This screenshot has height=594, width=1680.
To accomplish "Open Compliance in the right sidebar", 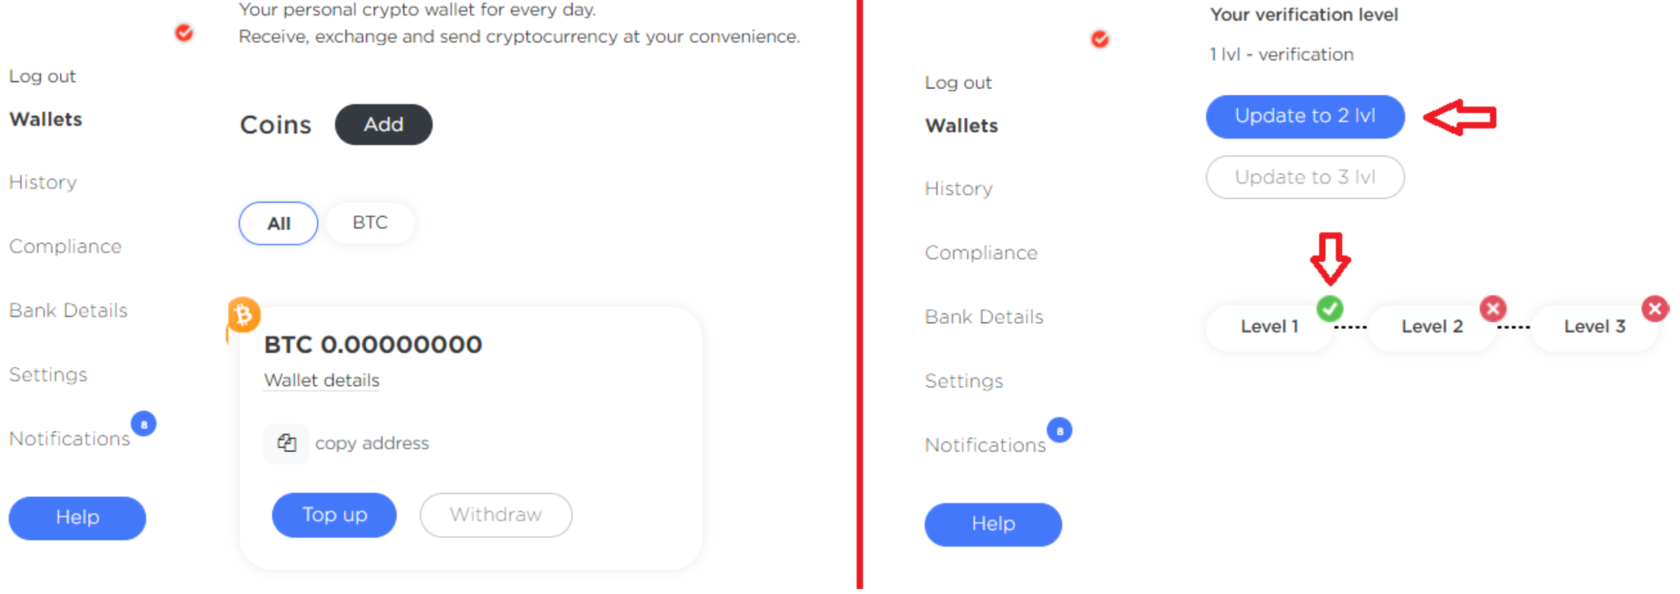I will [x=981, y=253].
